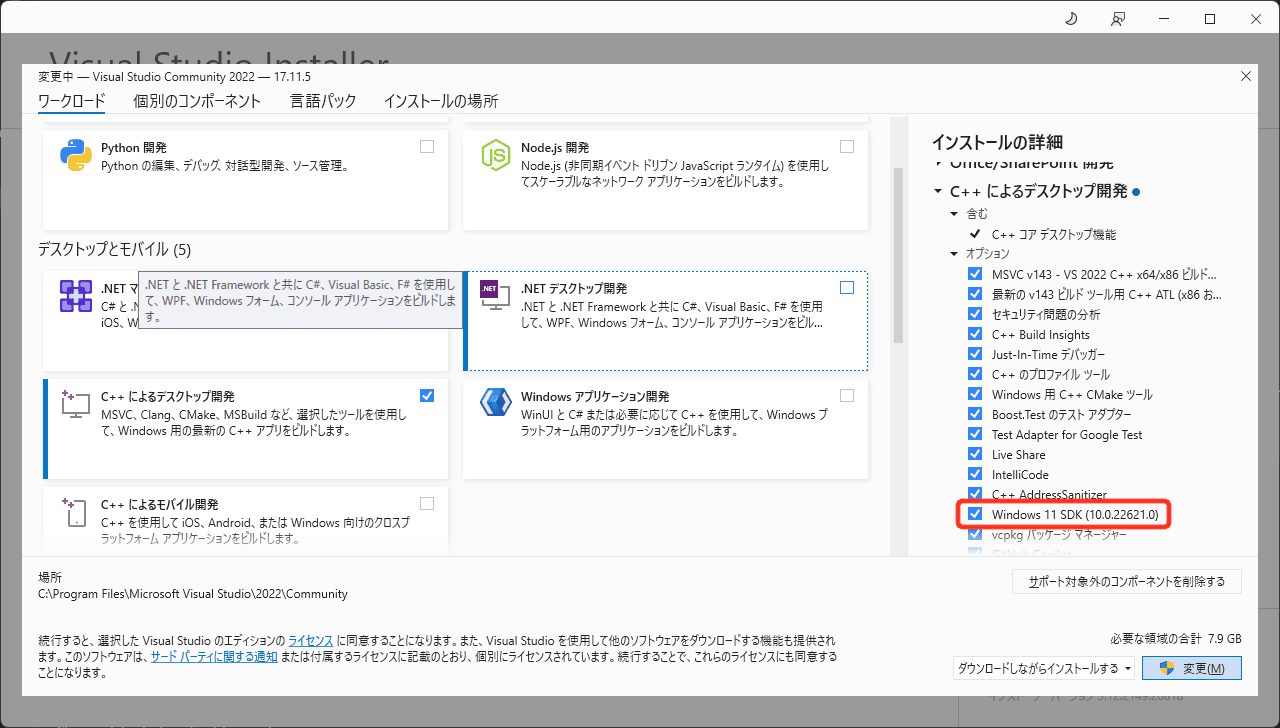Uncheck the IntelliCode option
The image size is (1280, 728).
click(975, 474)
